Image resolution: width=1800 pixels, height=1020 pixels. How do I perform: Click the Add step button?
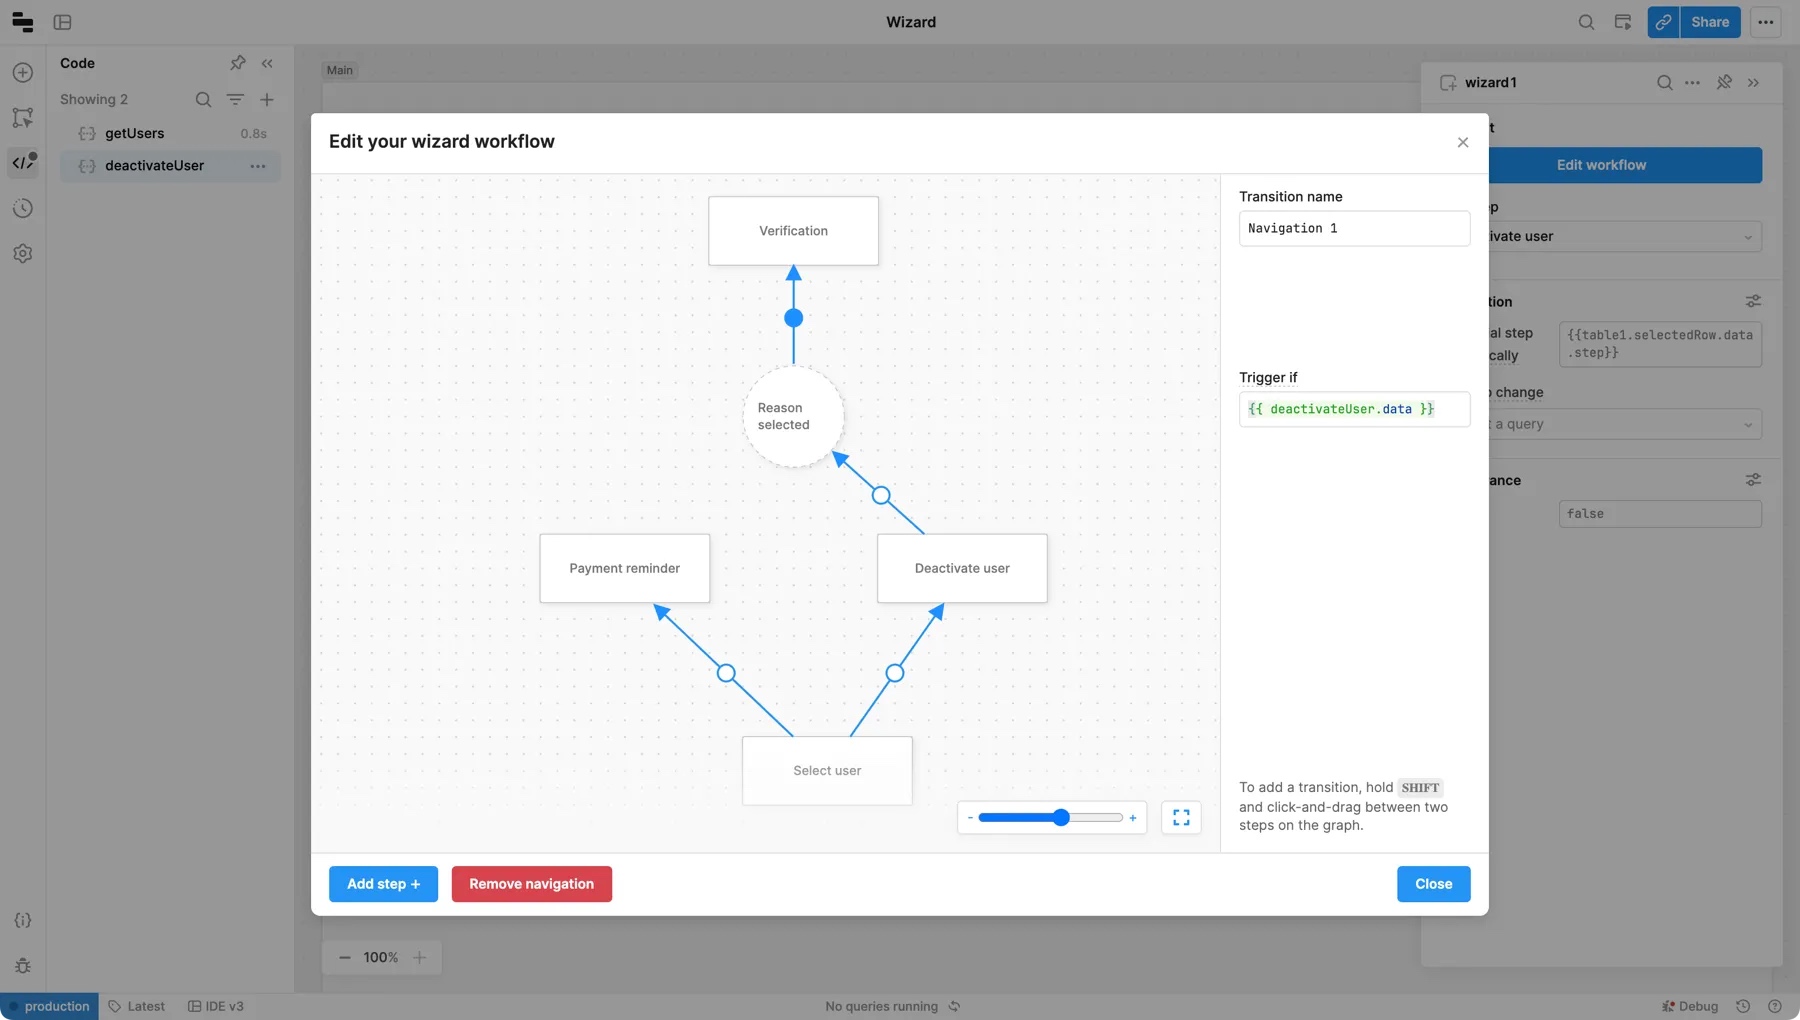383,884
